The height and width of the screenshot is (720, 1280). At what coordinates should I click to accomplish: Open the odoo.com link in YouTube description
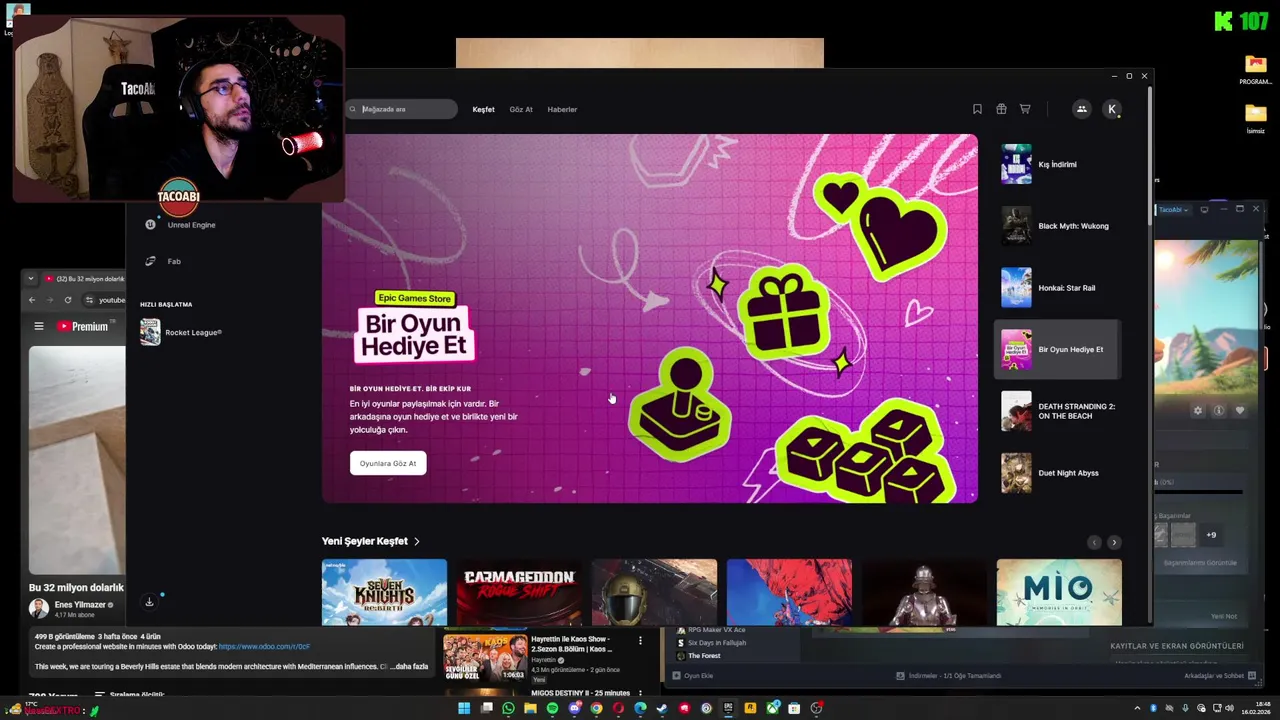click(264, 647)
